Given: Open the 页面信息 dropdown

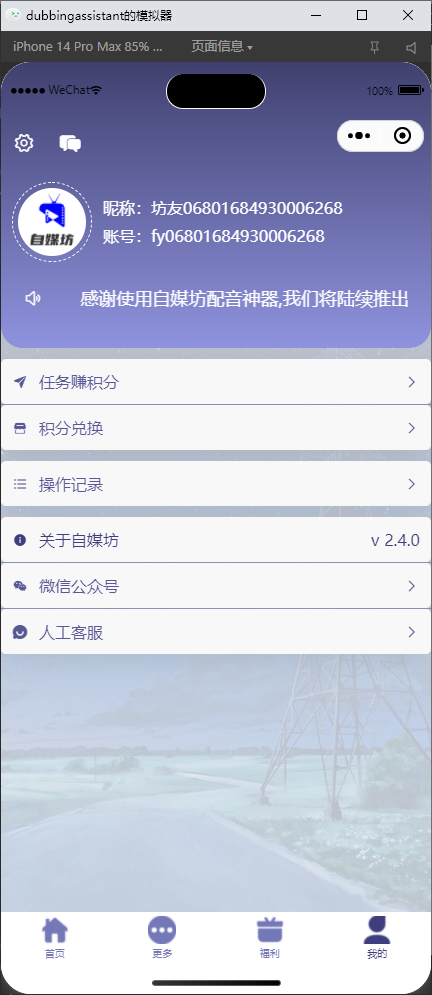Looking at the screenshot, I should point(222,46).
